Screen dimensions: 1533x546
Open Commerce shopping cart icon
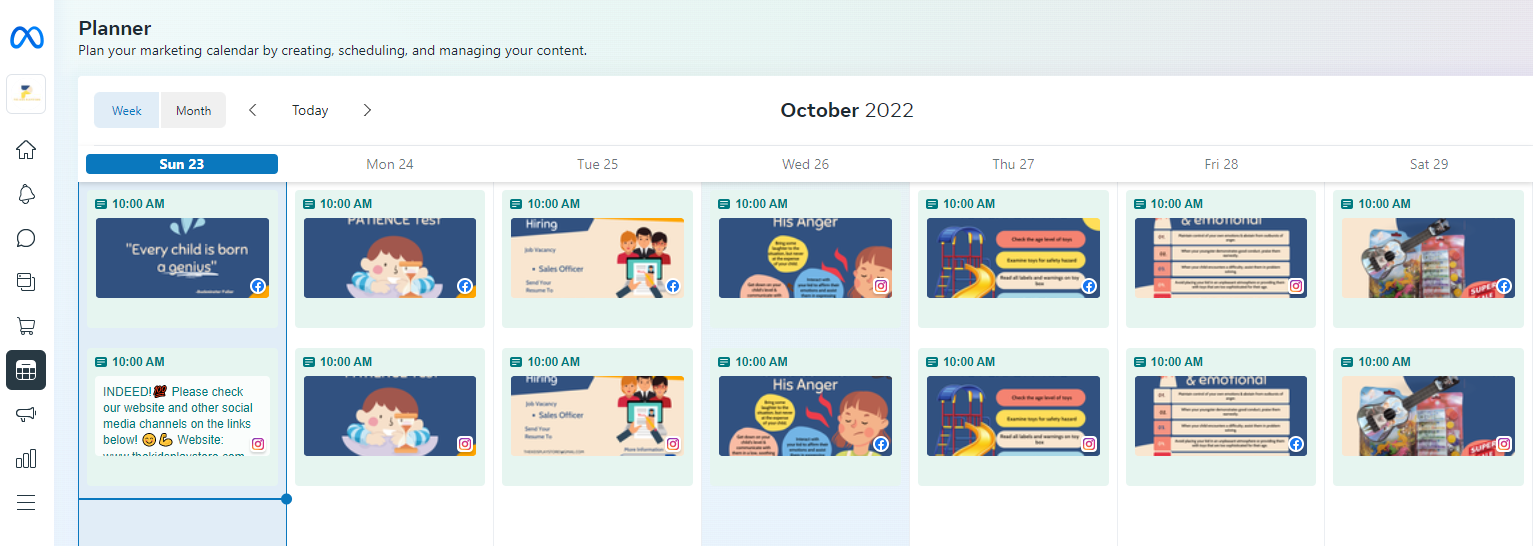[x=26, y=326]
